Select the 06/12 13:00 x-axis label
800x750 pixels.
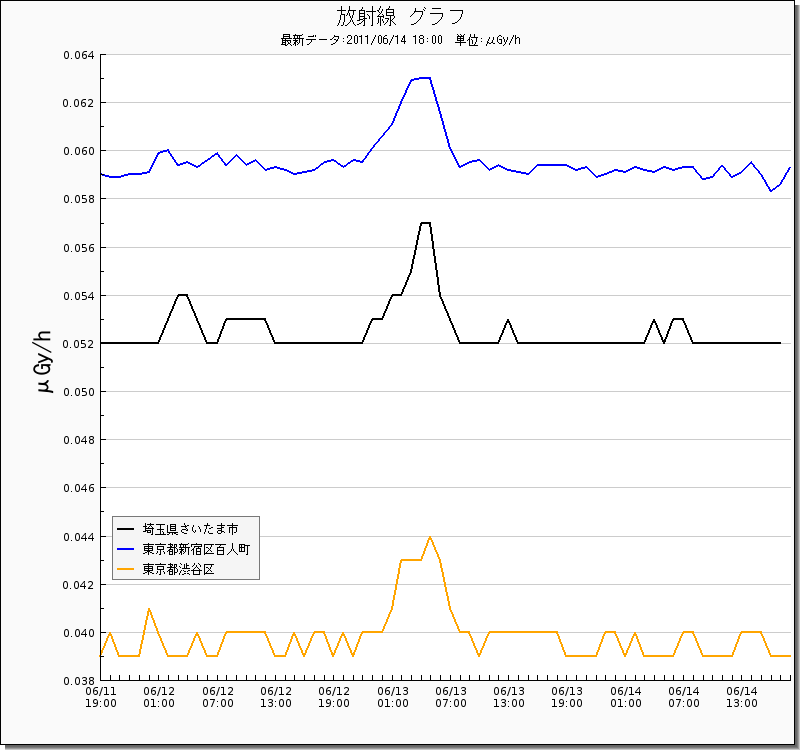pos(276,697)
